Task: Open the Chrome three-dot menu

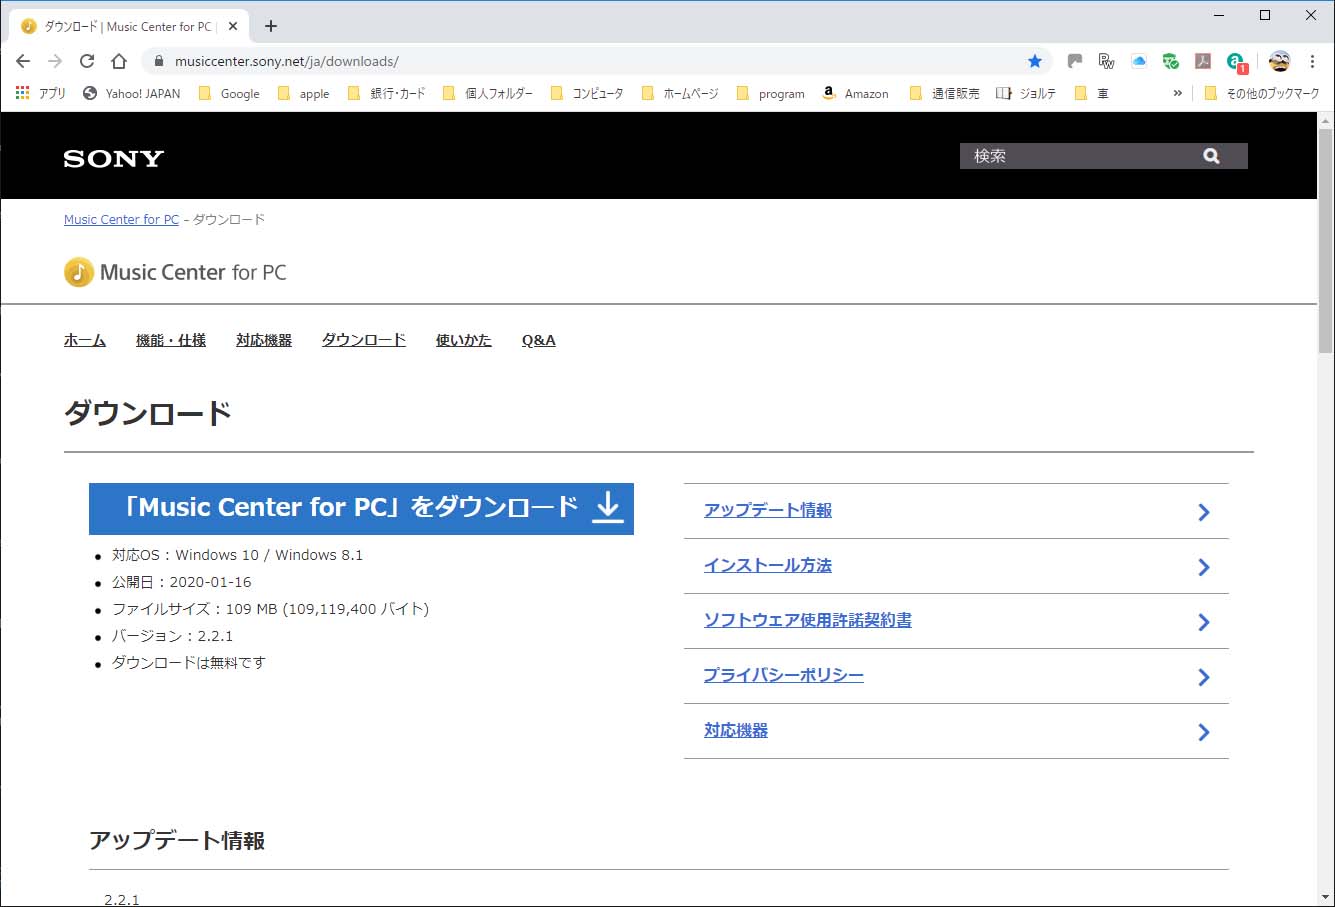Action: pos(1312,61)
